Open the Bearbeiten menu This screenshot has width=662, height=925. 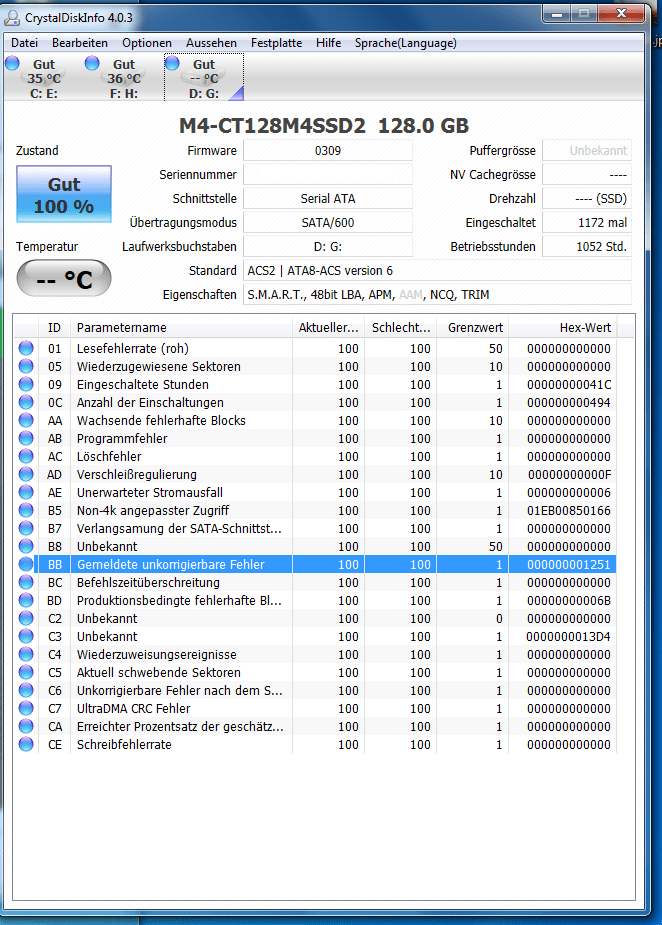pyautogui.click(x=80, y=43)
